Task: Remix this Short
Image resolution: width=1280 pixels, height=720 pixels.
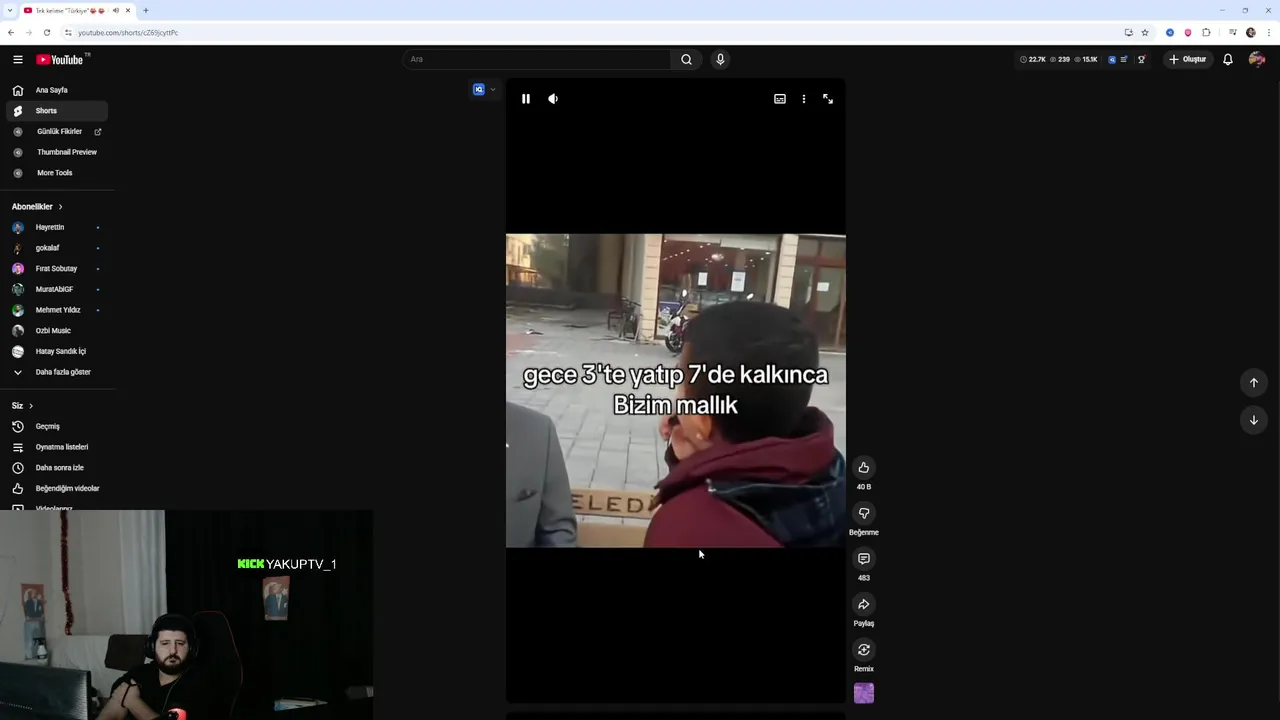Action: (864, 650)
